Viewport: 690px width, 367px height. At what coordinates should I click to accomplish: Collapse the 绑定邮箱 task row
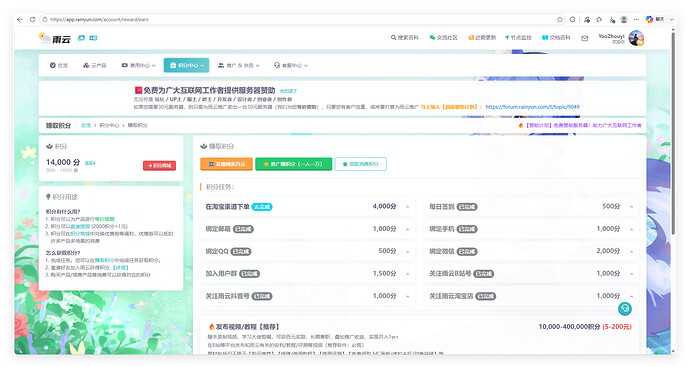tap(407, 229)
